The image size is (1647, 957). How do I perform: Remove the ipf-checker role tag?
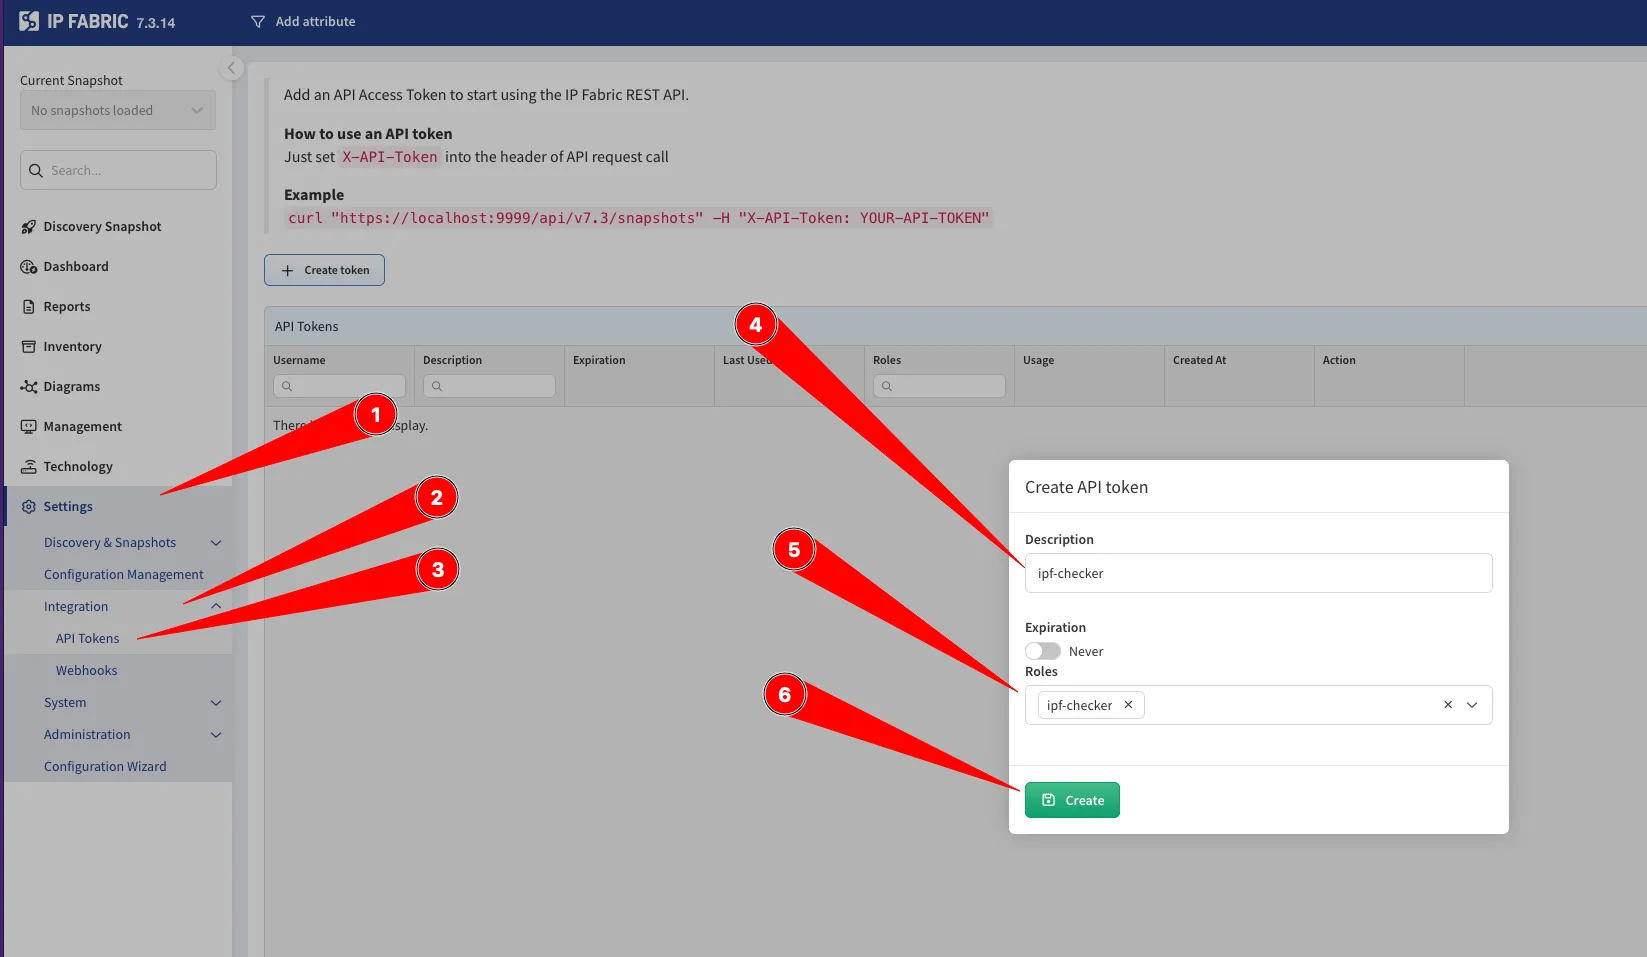click(1128, 705)
